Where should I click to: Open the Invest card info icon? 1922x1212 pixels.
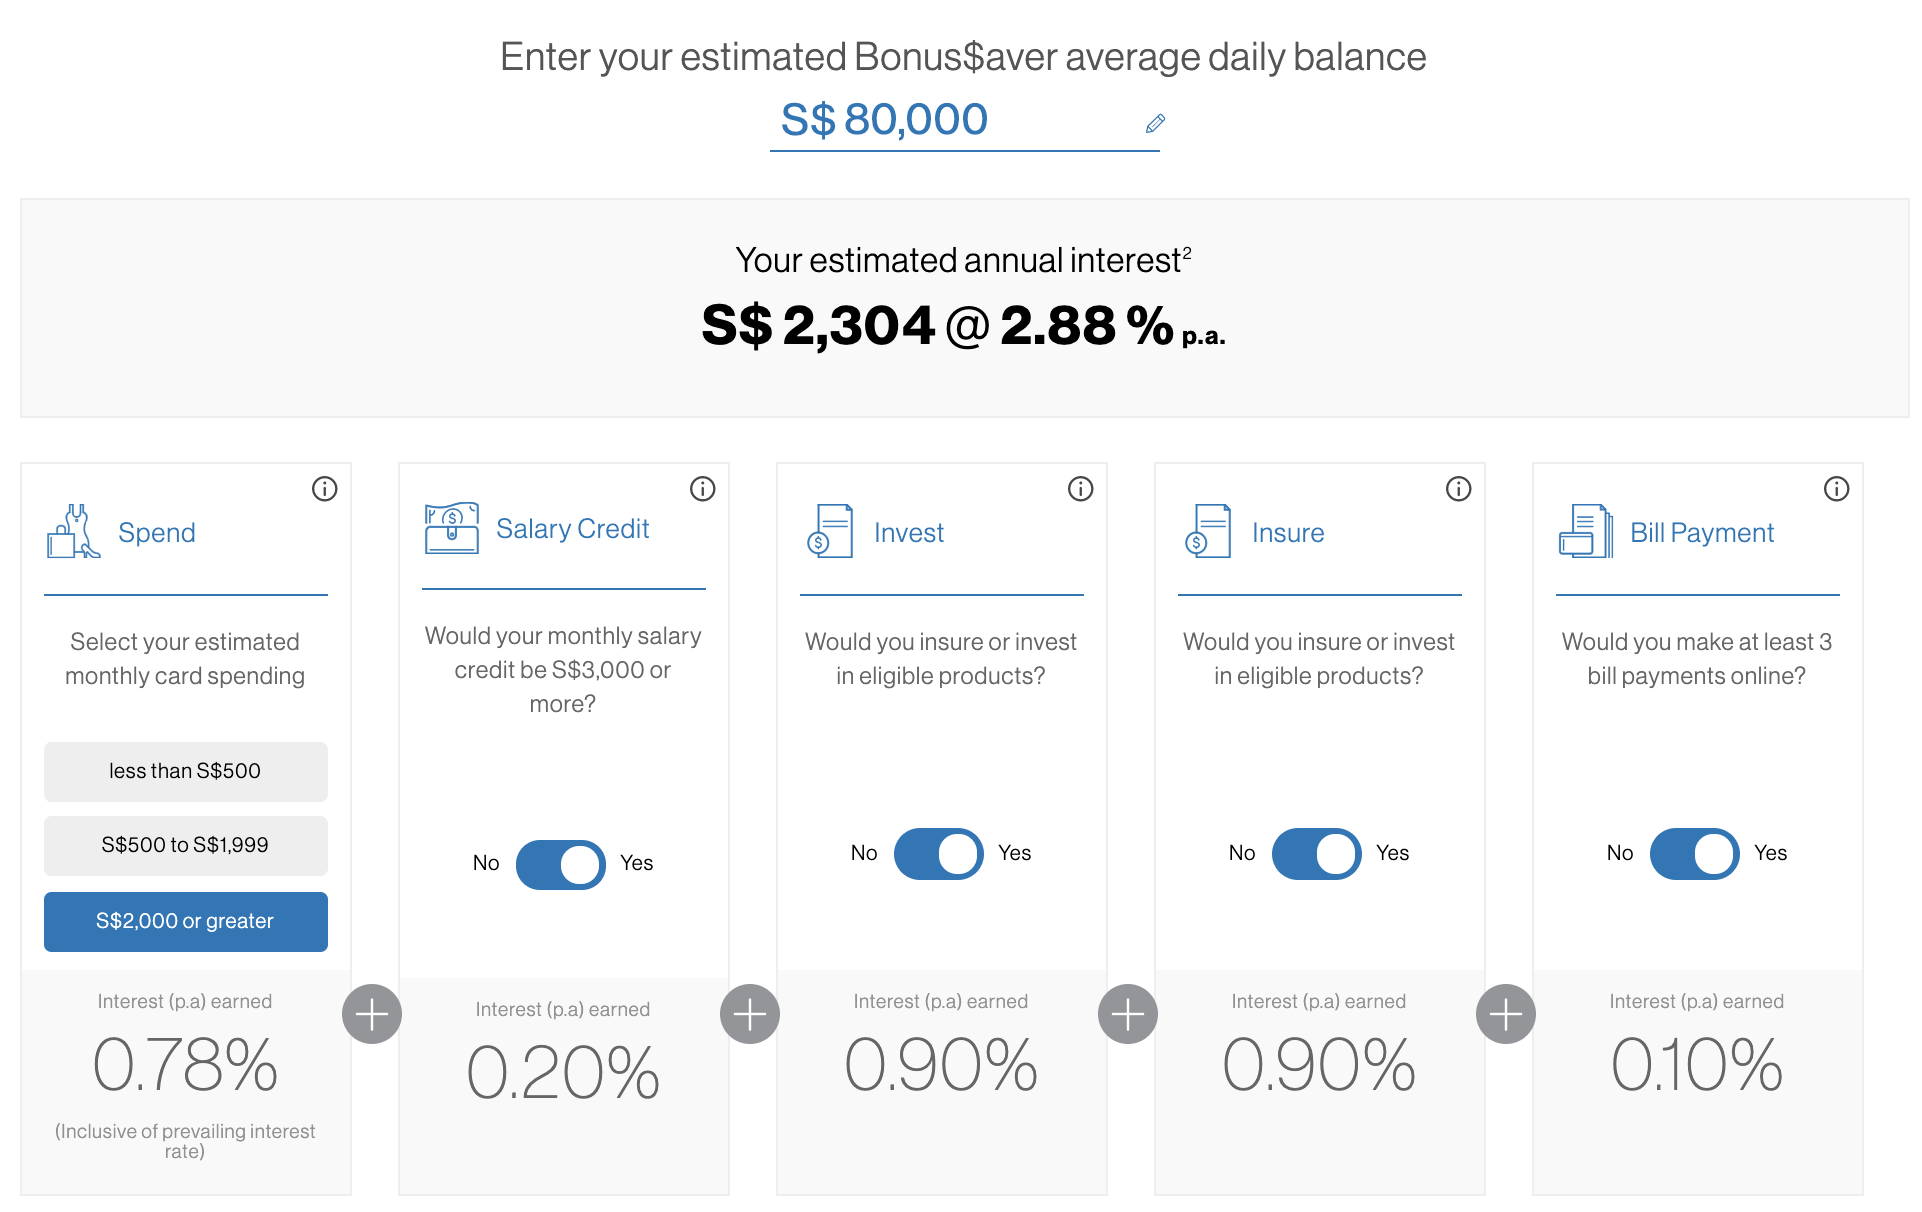(x=1081, y=489)
